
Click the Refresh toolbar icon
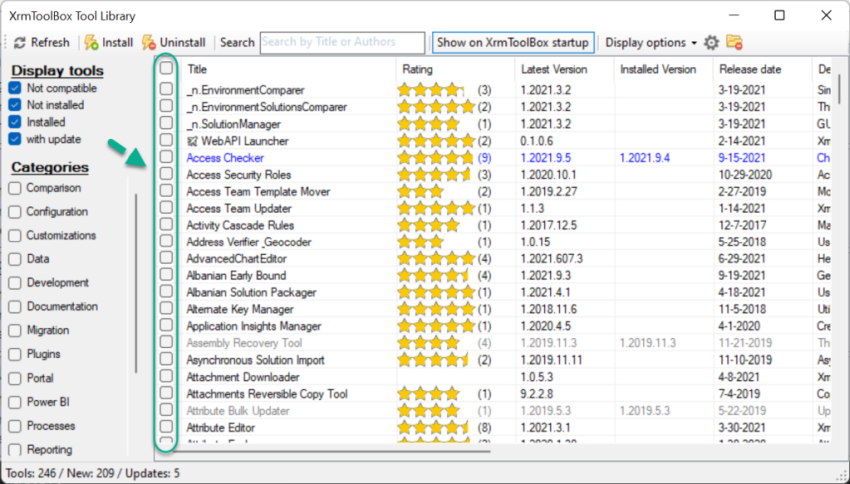pyautogui.click(x=20, y=42)
